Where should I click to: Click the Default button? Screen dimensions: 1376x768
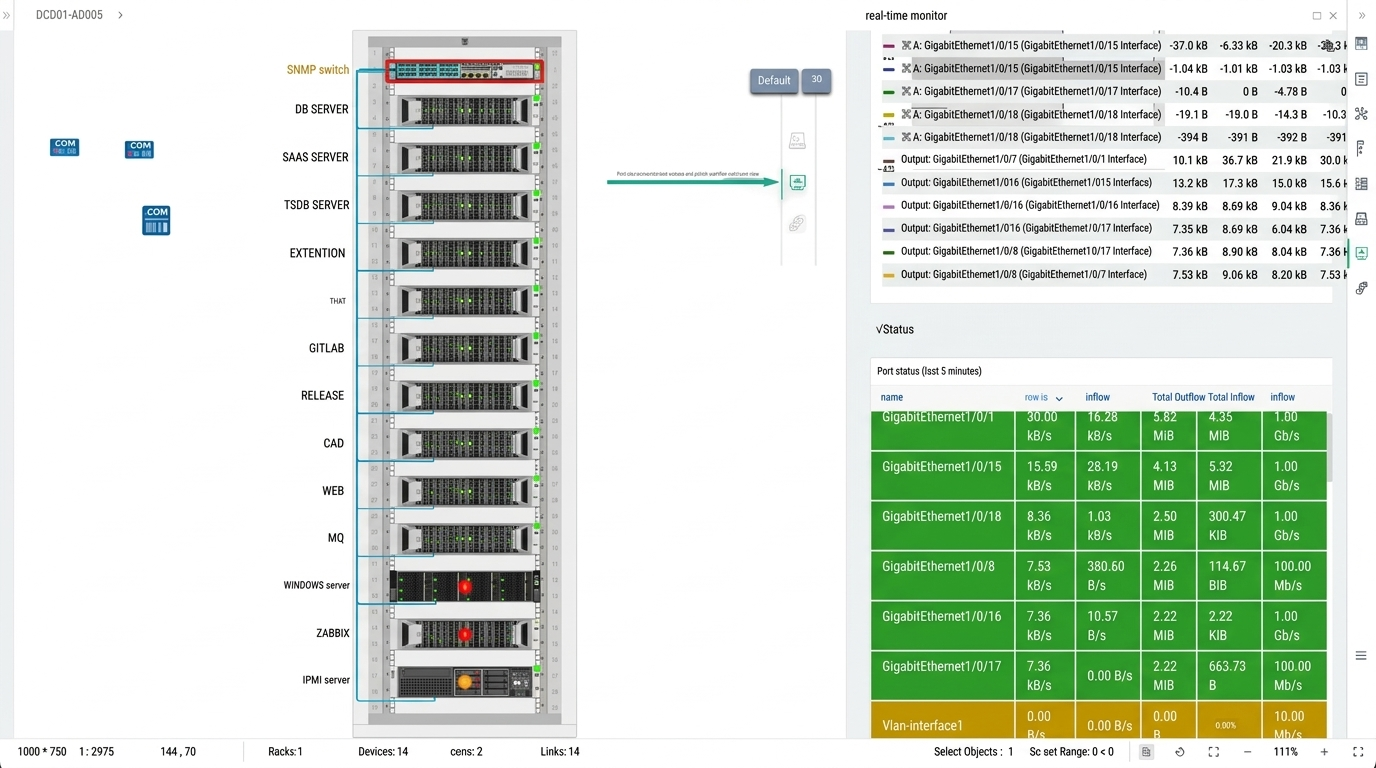pos(774,81)
